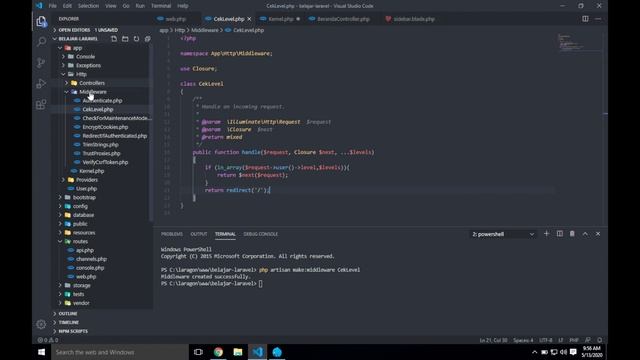Image resolution: width=640 pixels, height=360 pixels.
Task: Open the Run and Debug view
Action: [41, 84]
